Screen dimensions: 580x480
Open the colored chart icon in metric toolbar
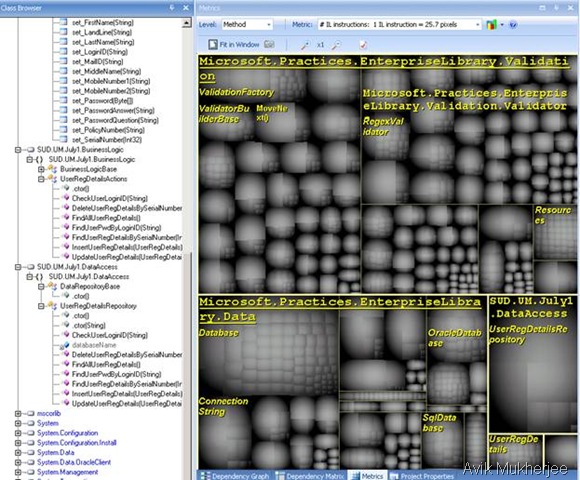[492, 25]
